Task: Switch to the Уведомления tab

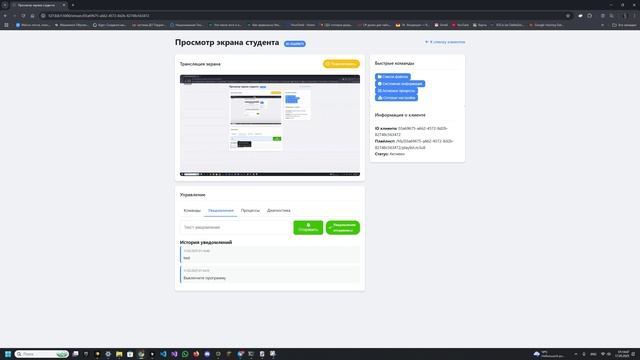Action: (x=221, y=210)
